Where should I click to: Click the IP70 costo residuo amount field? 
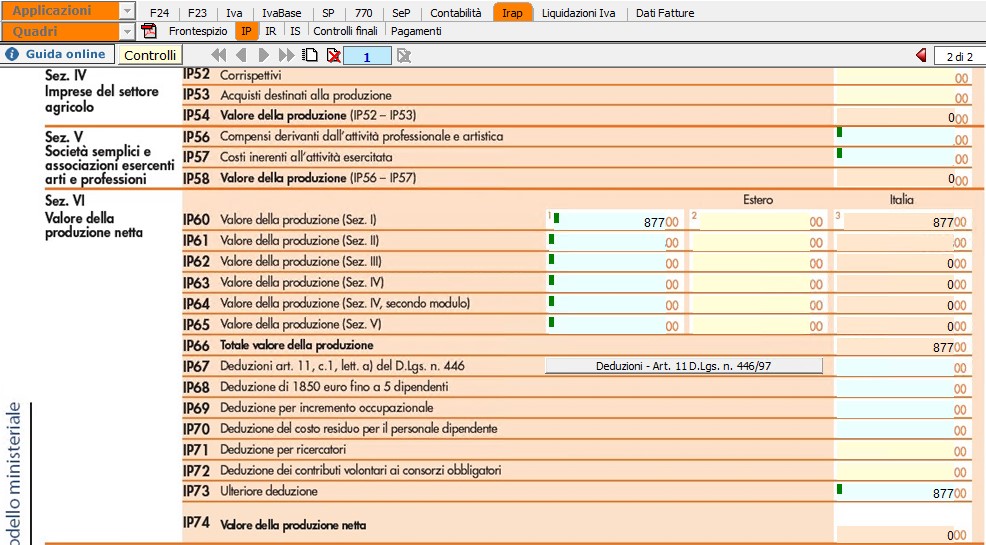[902, 429]
